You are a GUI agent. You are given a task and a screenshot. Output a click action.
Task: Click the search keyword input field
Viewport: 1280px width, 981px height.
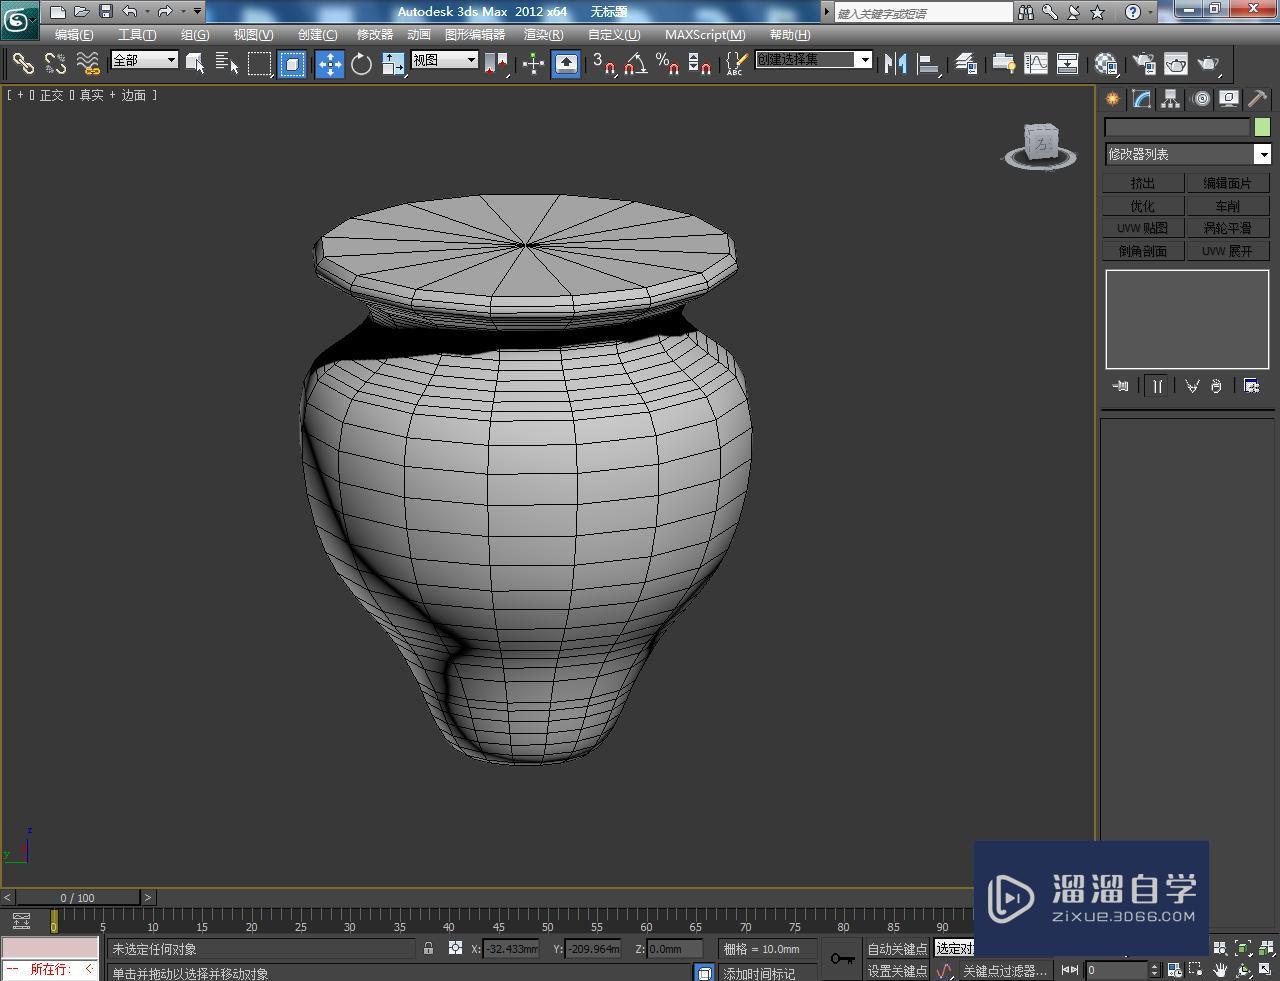(923, 13)
